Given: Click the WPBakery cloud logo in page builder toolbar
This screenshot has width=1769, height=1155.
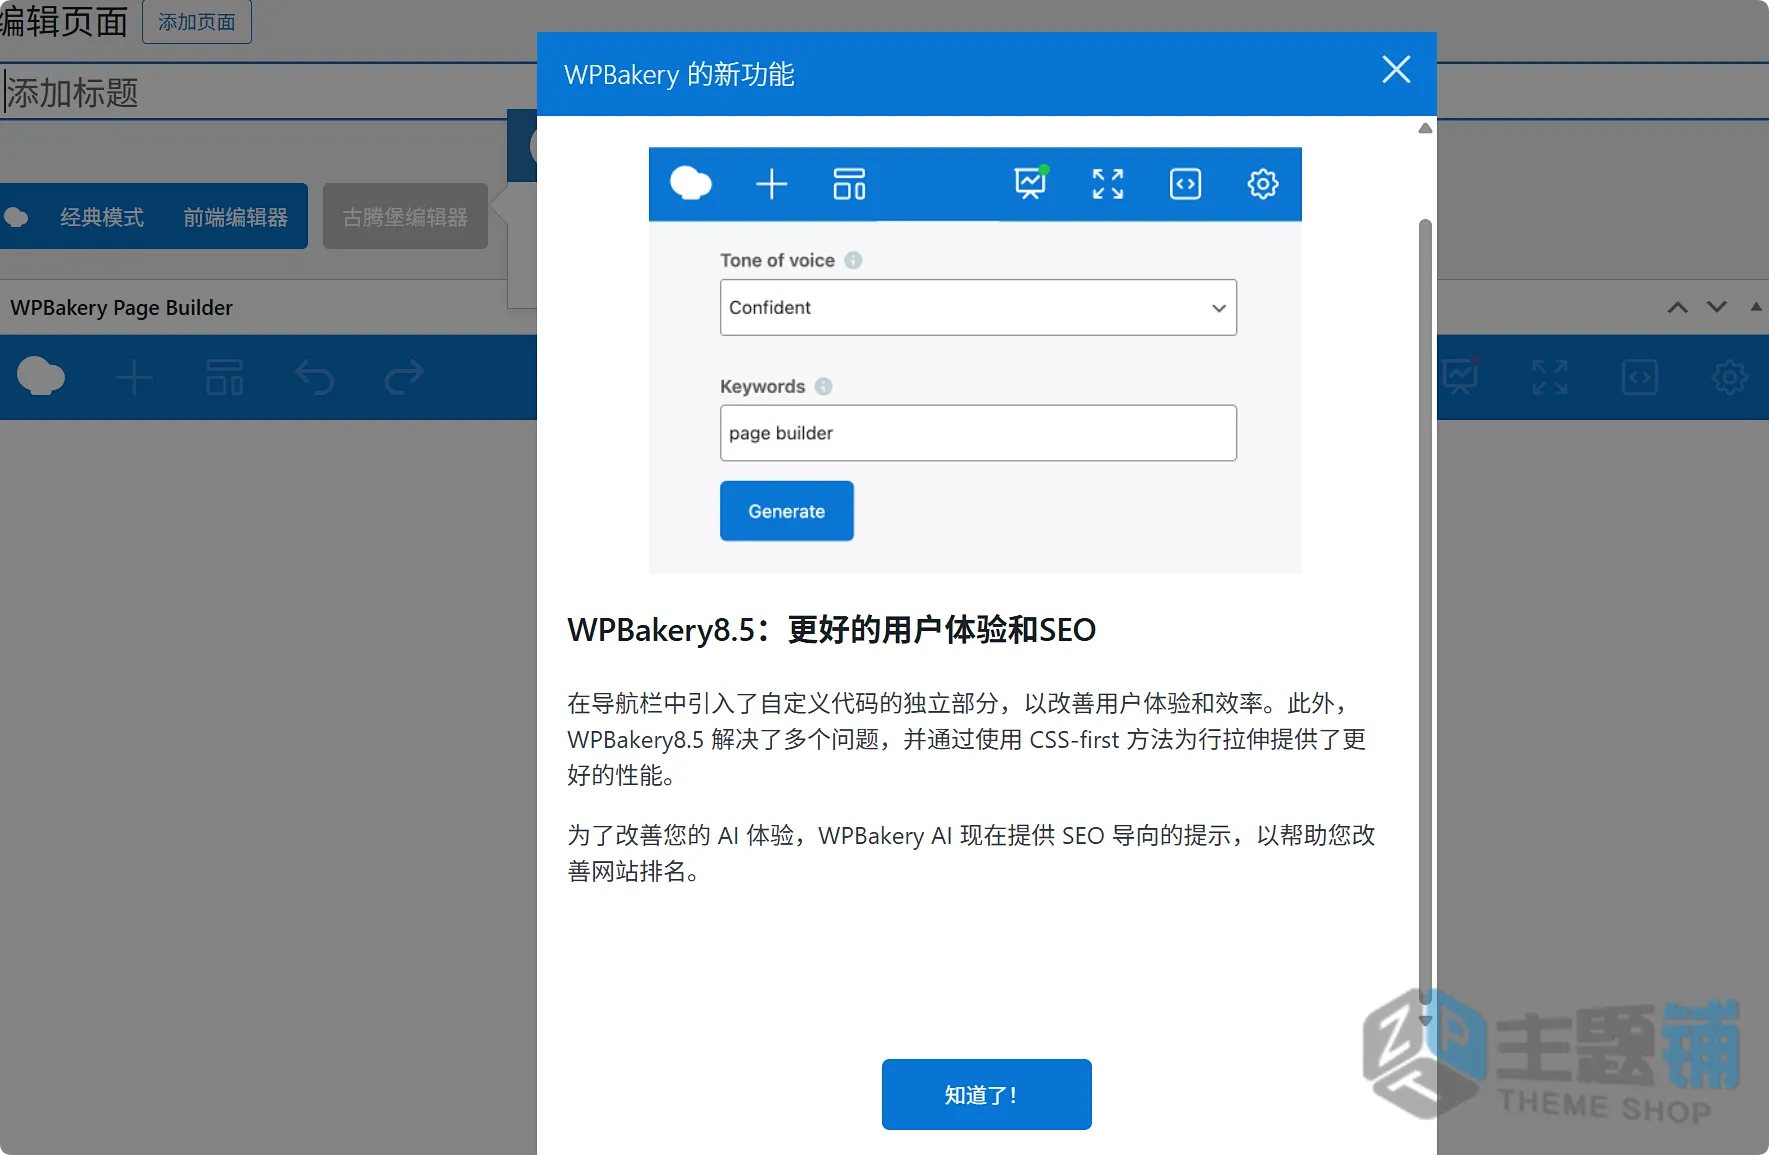Looking at the screenshot, I should tap(41, 377).
